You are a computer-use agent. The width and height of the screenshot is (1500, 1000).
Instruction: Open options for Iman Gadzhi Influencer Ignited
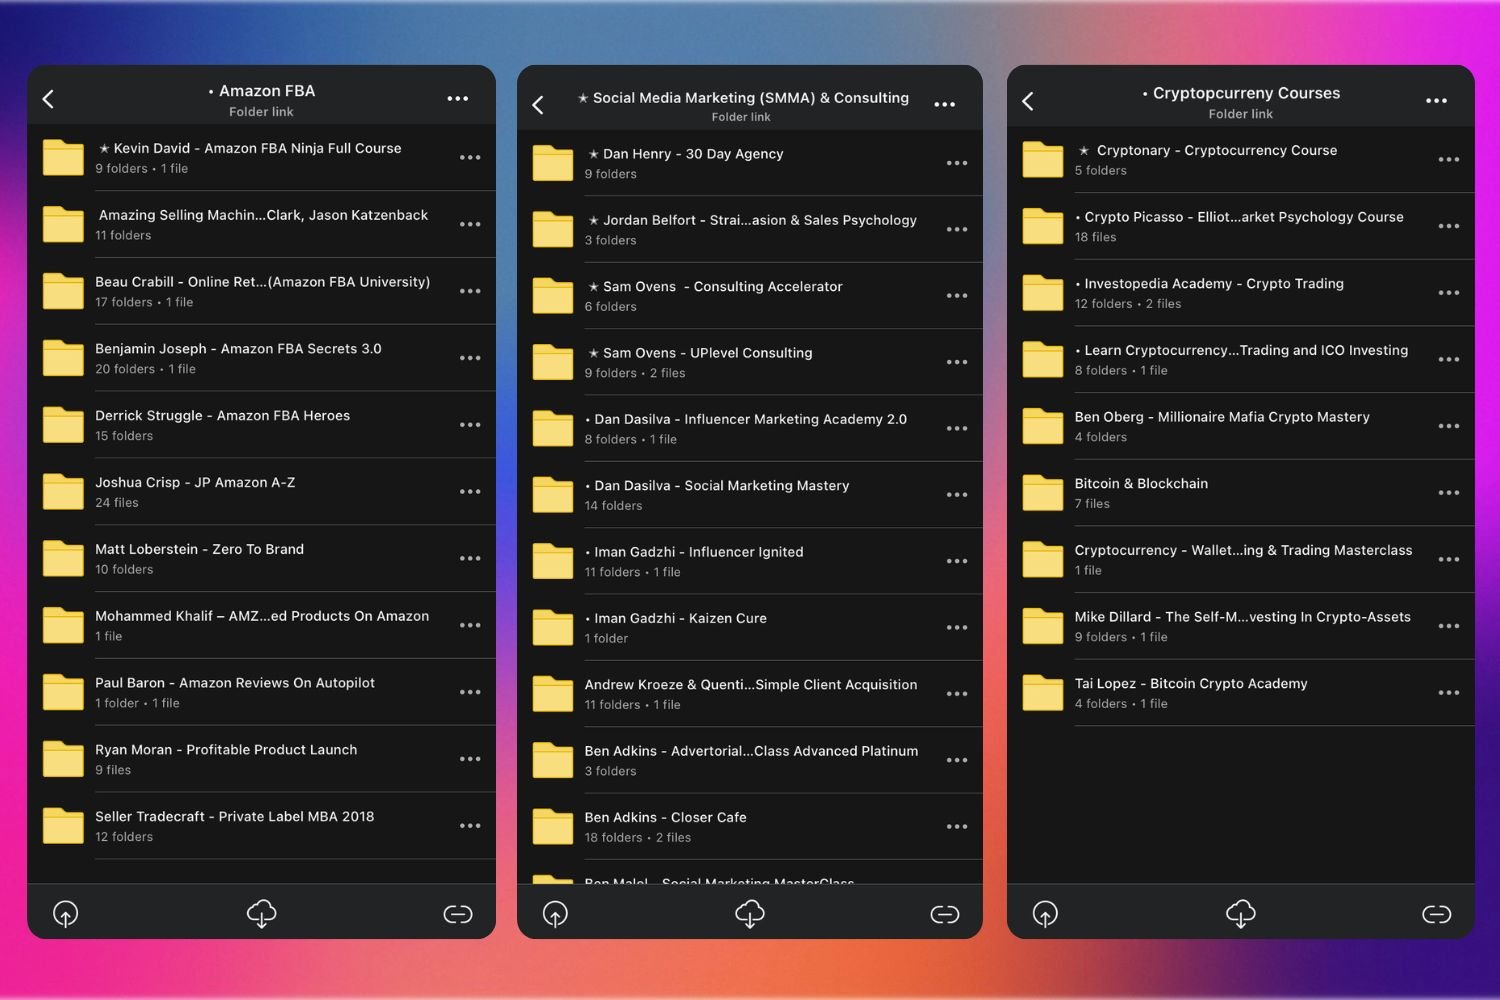coord(957,561)
